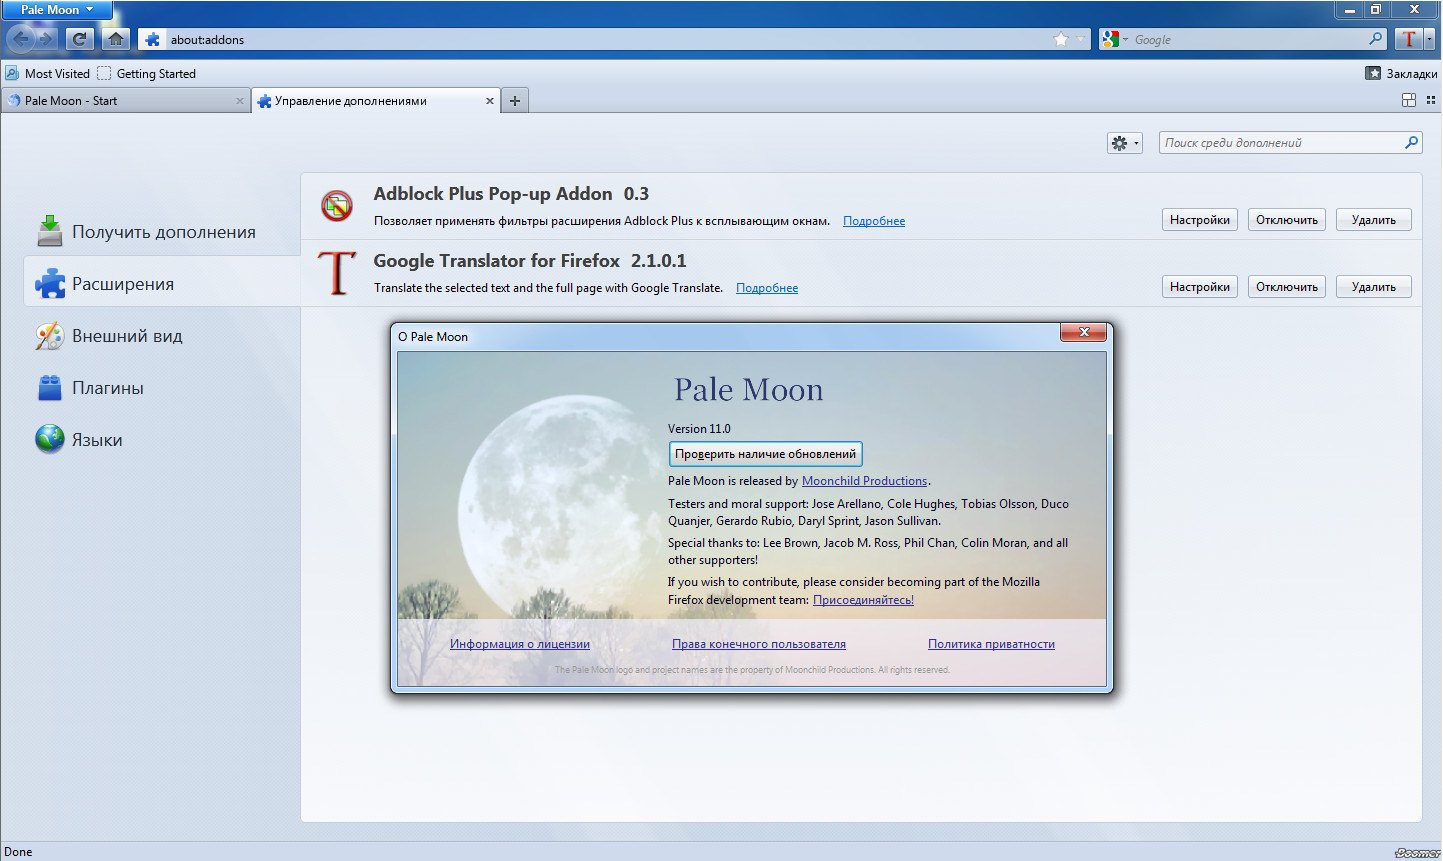The width and height of the screenshot is (1443, 861).
Task: Click the add-ons search magnifier icon
Action: 1411,143
